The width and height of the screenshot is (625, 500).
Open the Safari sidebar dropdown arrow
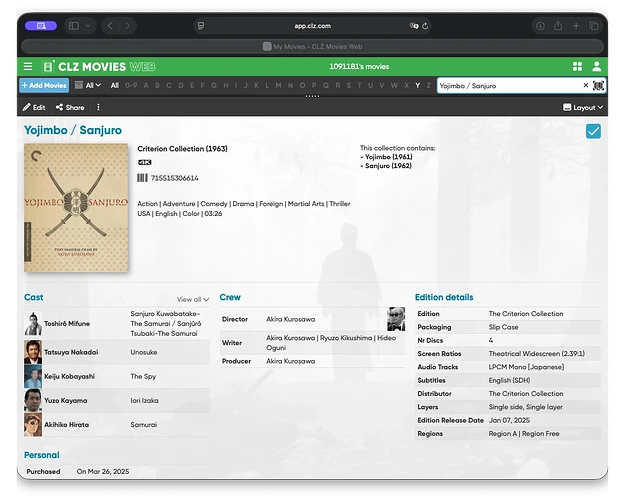pos(88,26)
